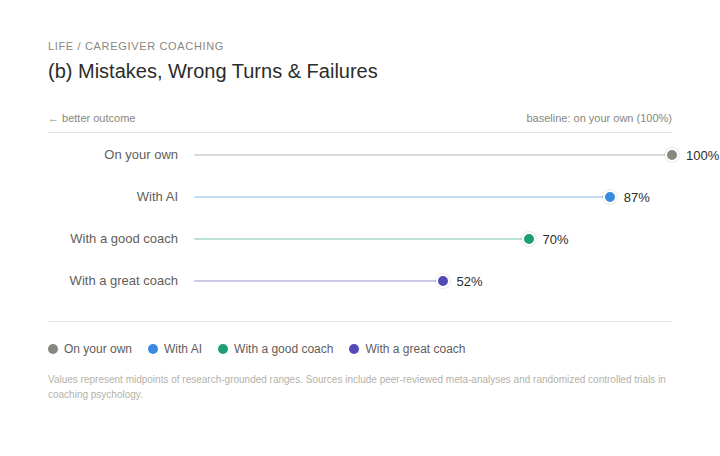This screenshot has width=720, height=456.
Task: Click the 87% value label
Action: tap(636, 198)
